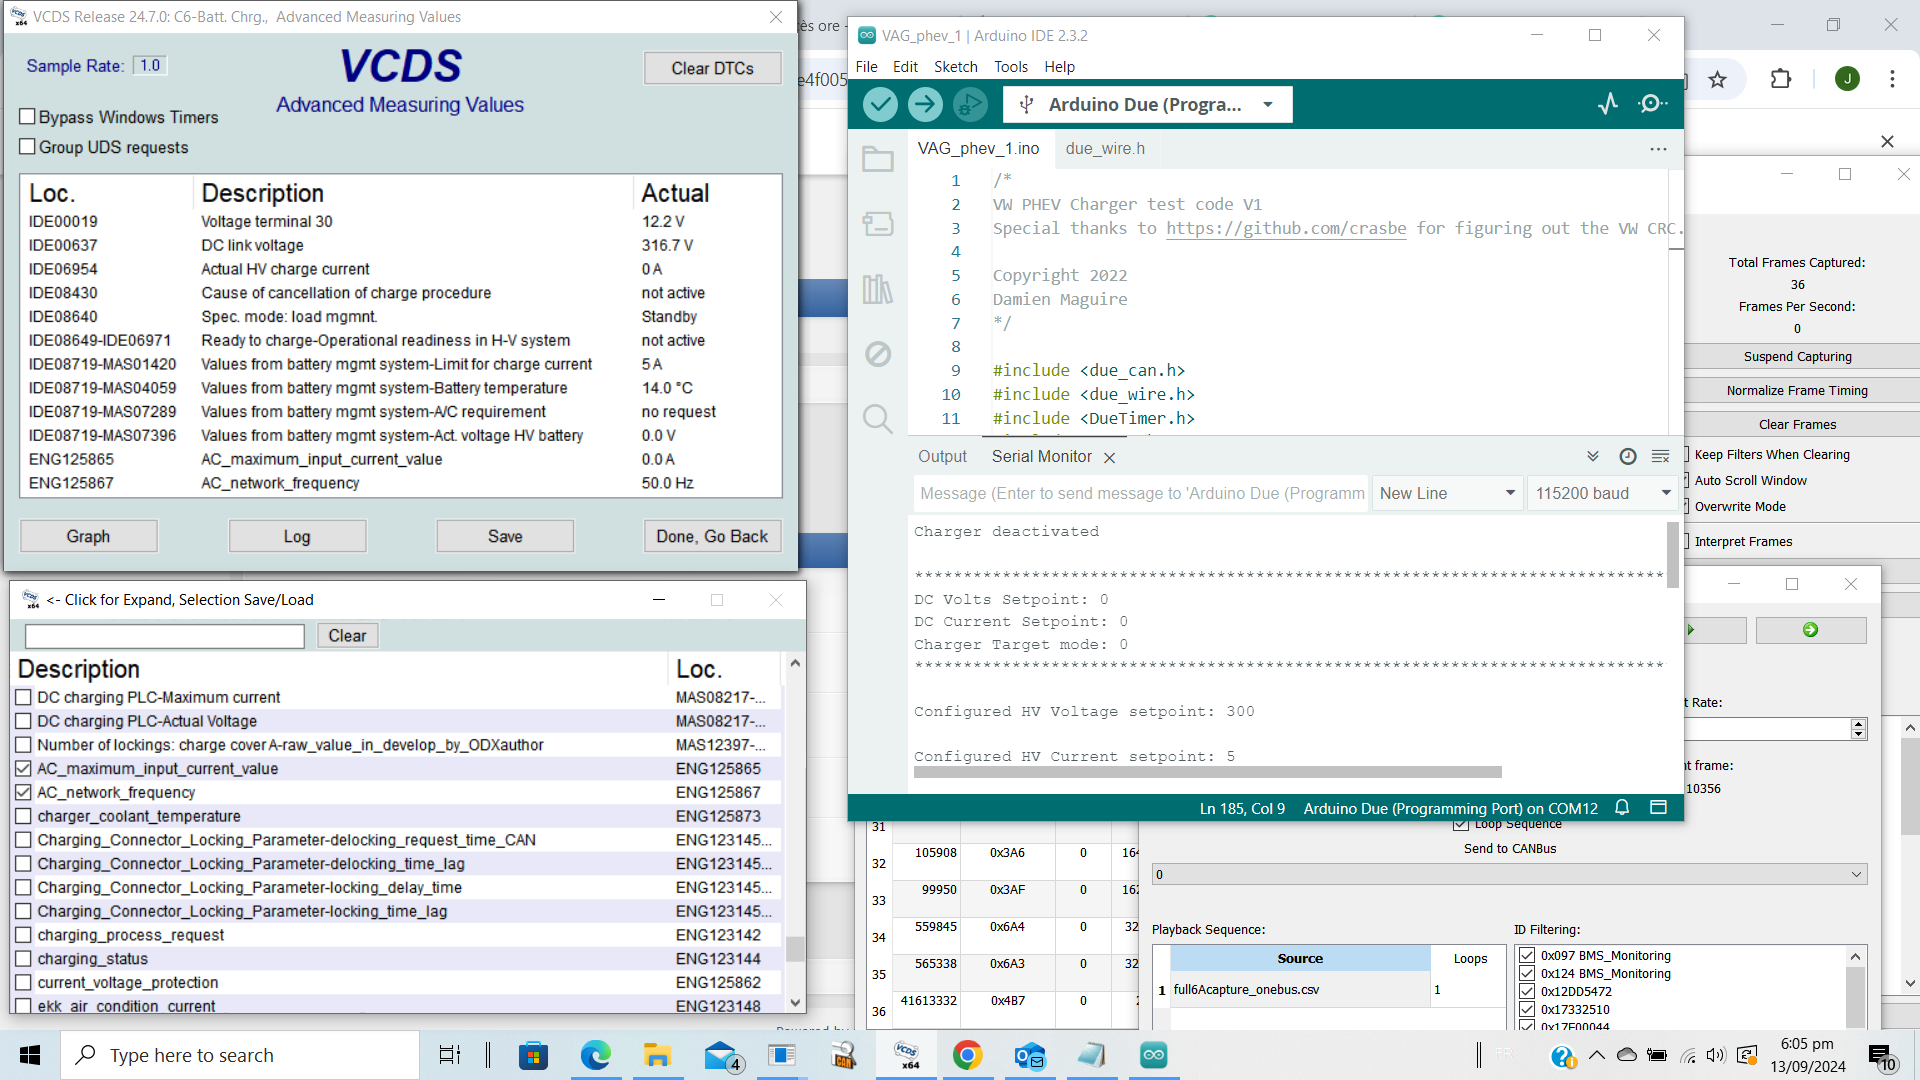Click the Arduino Upload arrow icon
Image resolution: width=1920 pixels, height=1080 pixels.
point(925,104)
